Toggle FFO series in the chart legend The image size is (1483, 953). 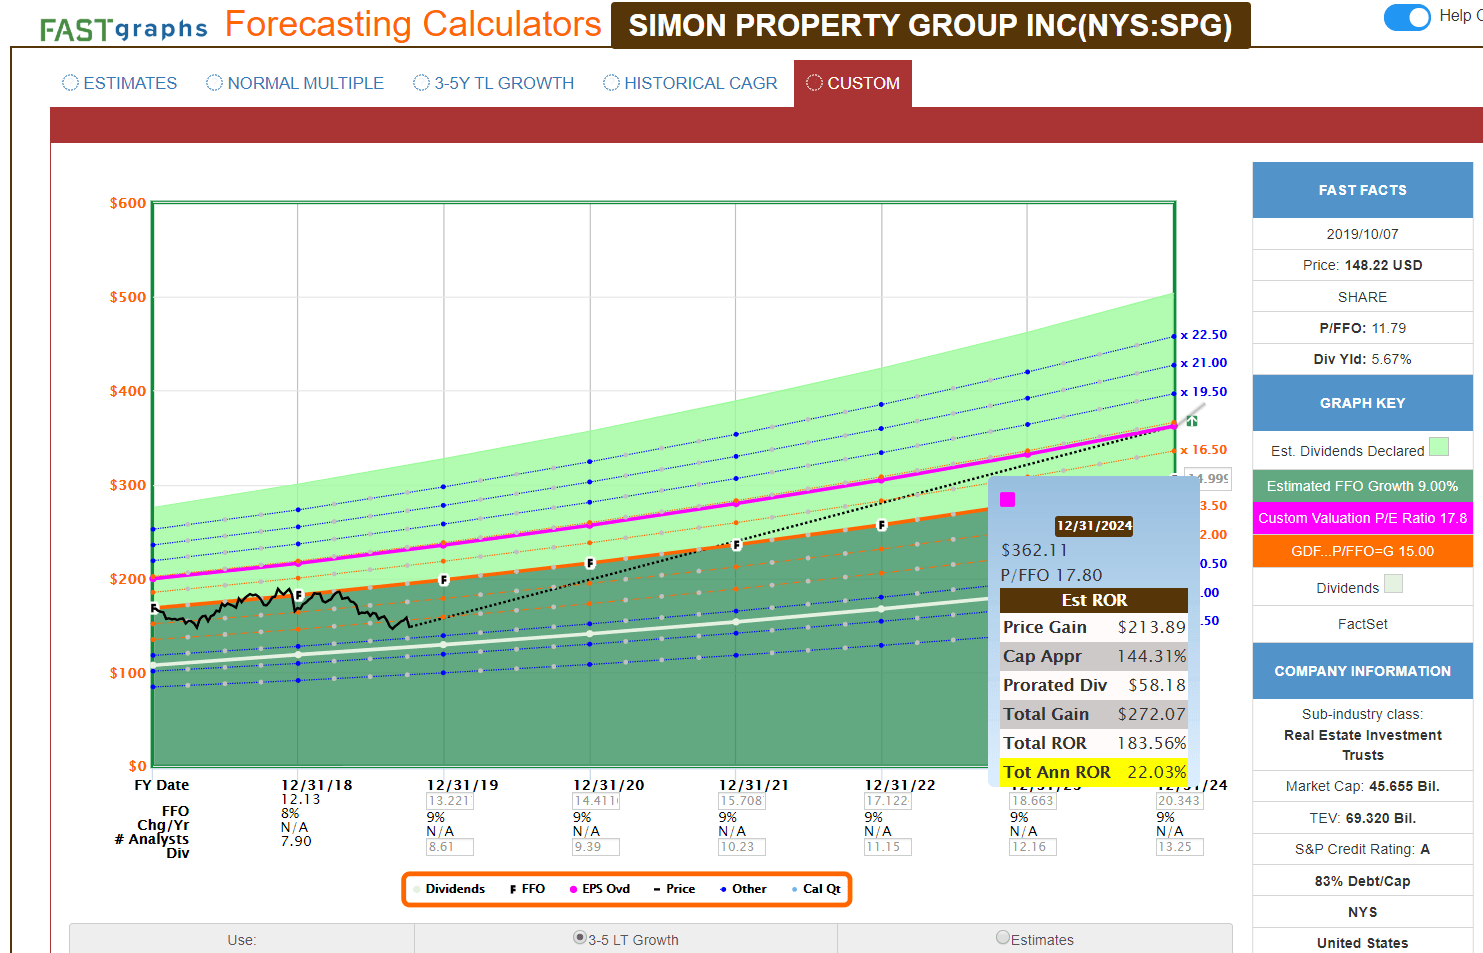point(527,889)
